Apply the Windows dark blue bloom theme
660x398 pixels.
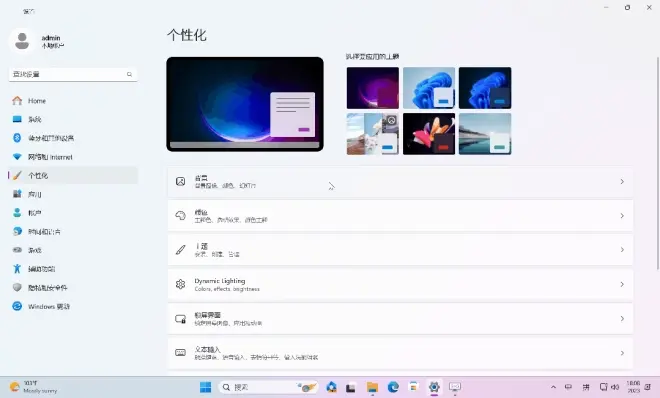click(x=485, y=88)
